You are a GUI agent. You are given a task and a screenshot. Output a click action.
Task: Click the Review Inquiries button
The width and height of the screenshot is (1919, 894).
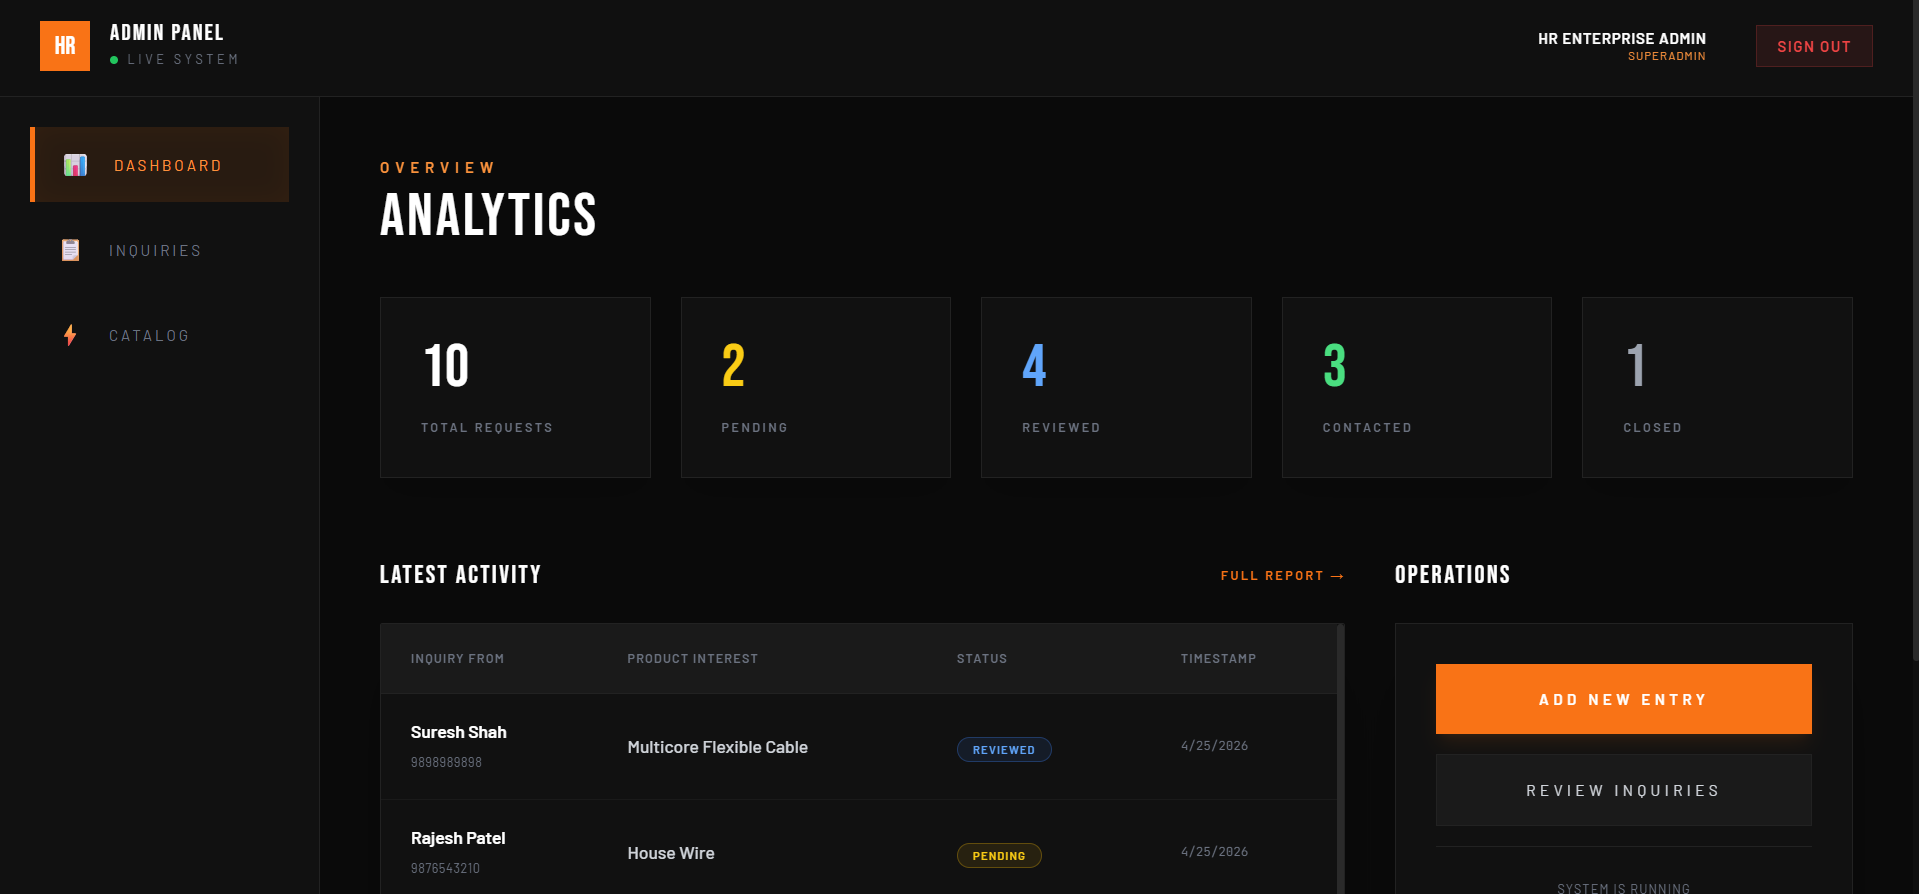[1622, 790]
